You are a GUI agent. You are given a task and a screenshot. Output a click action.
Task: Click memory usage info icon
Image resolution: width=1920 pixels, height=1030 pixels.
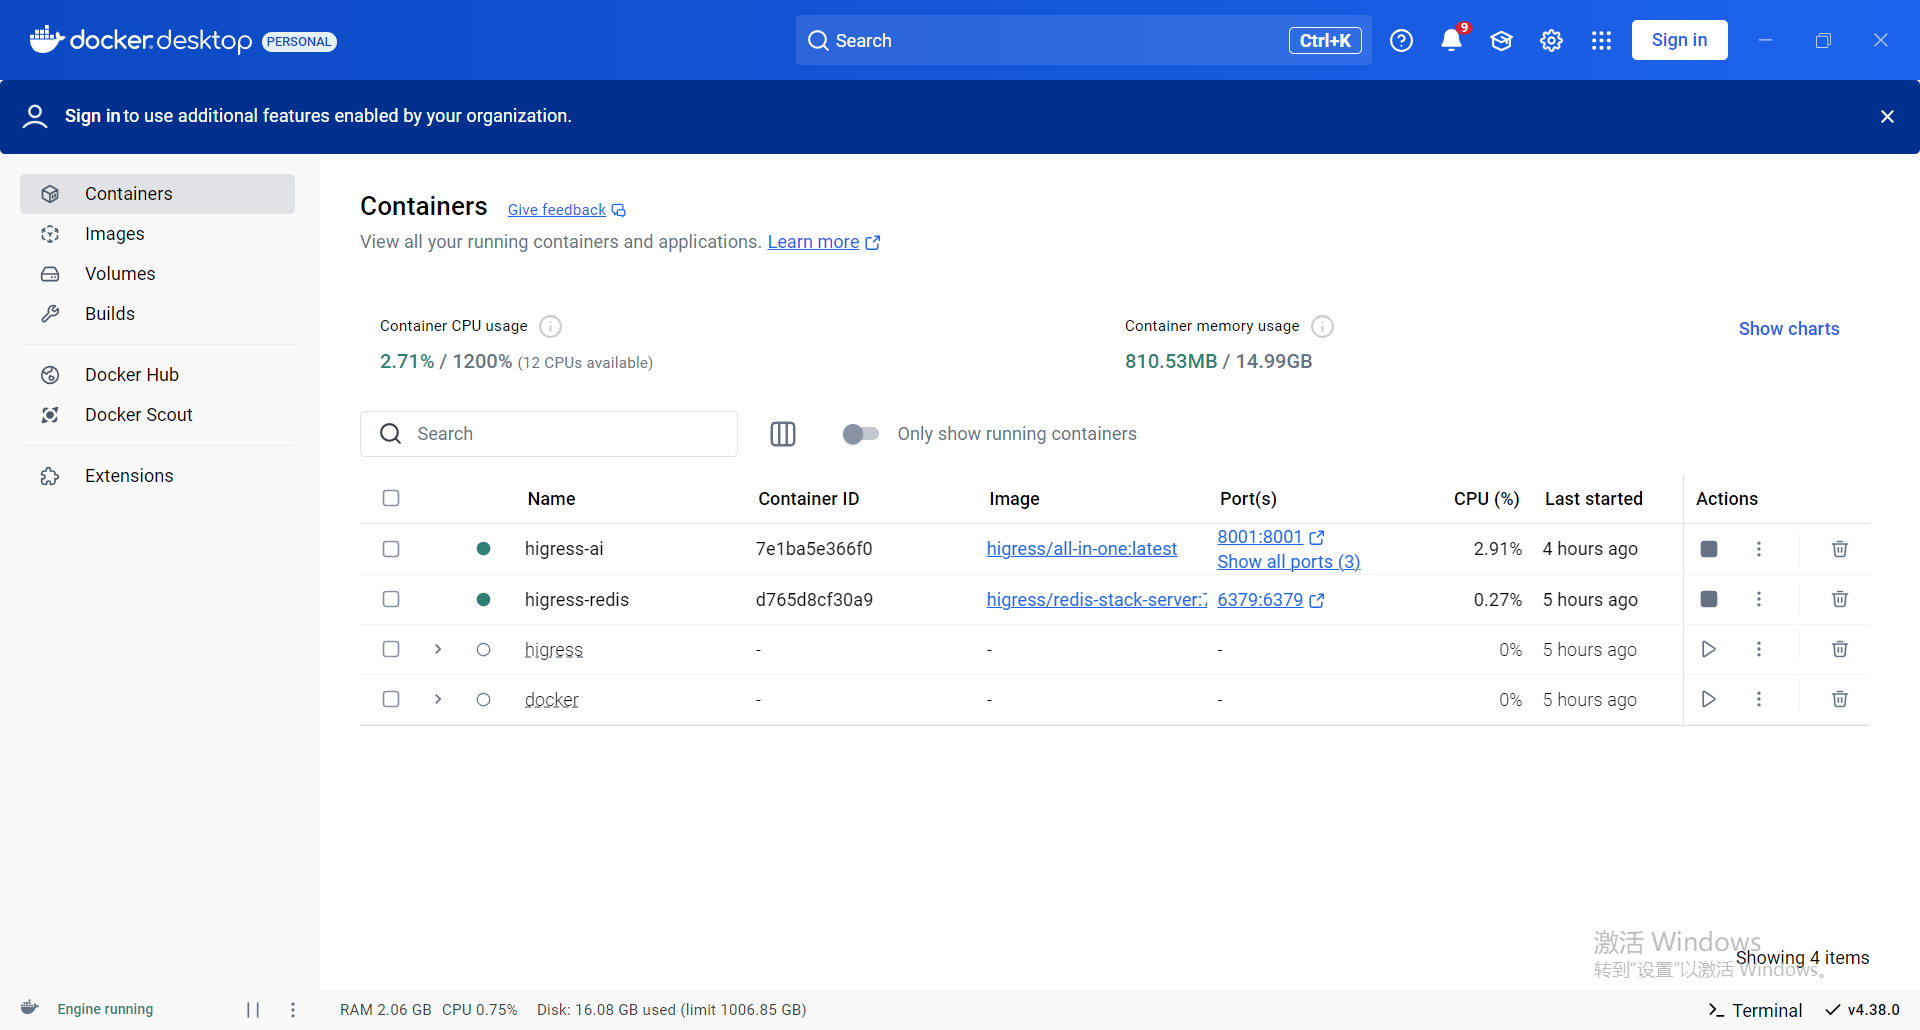[x=1322, y=326]
